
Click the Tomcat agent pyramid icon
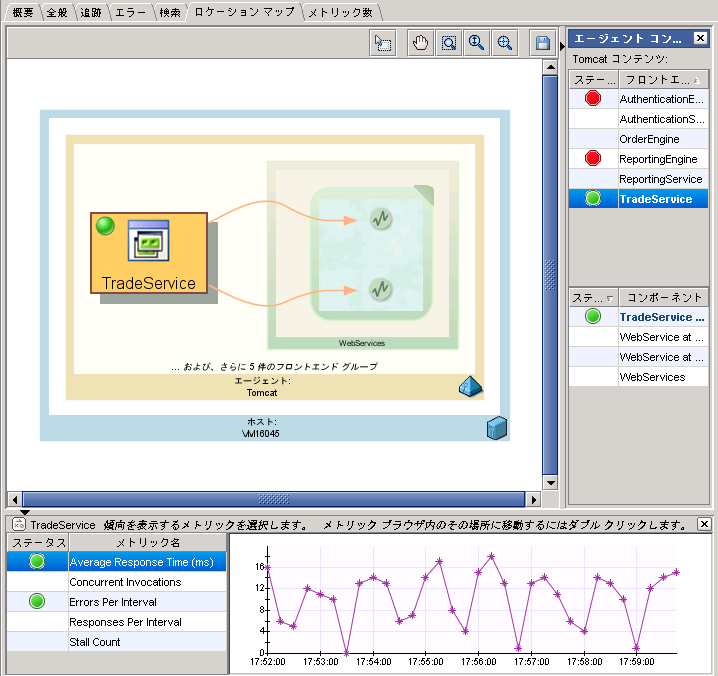point(470,385)
